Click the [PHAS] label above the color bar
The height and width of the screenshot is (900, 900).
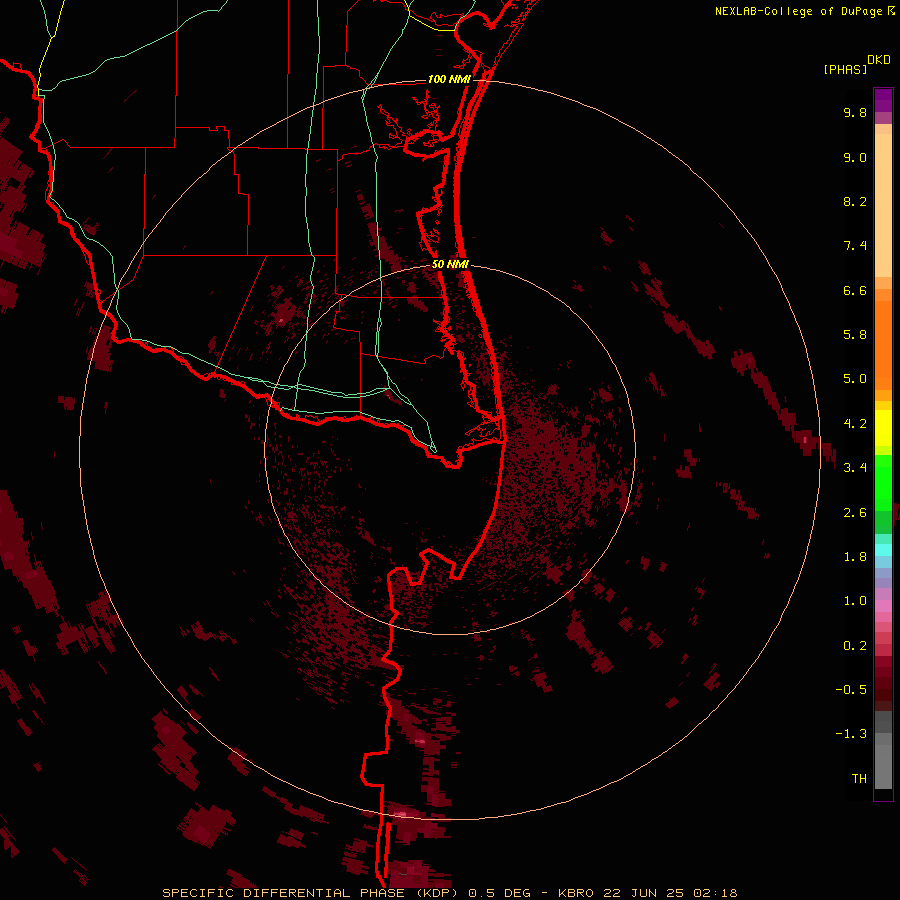[845, 70]
